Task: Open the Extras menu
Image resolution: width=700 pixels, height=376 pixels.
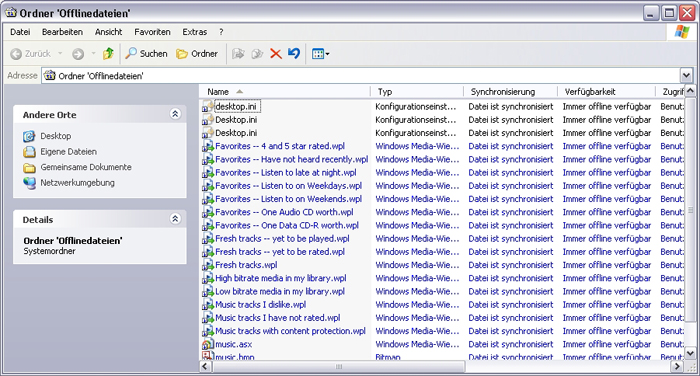Action: pos(195,32)
